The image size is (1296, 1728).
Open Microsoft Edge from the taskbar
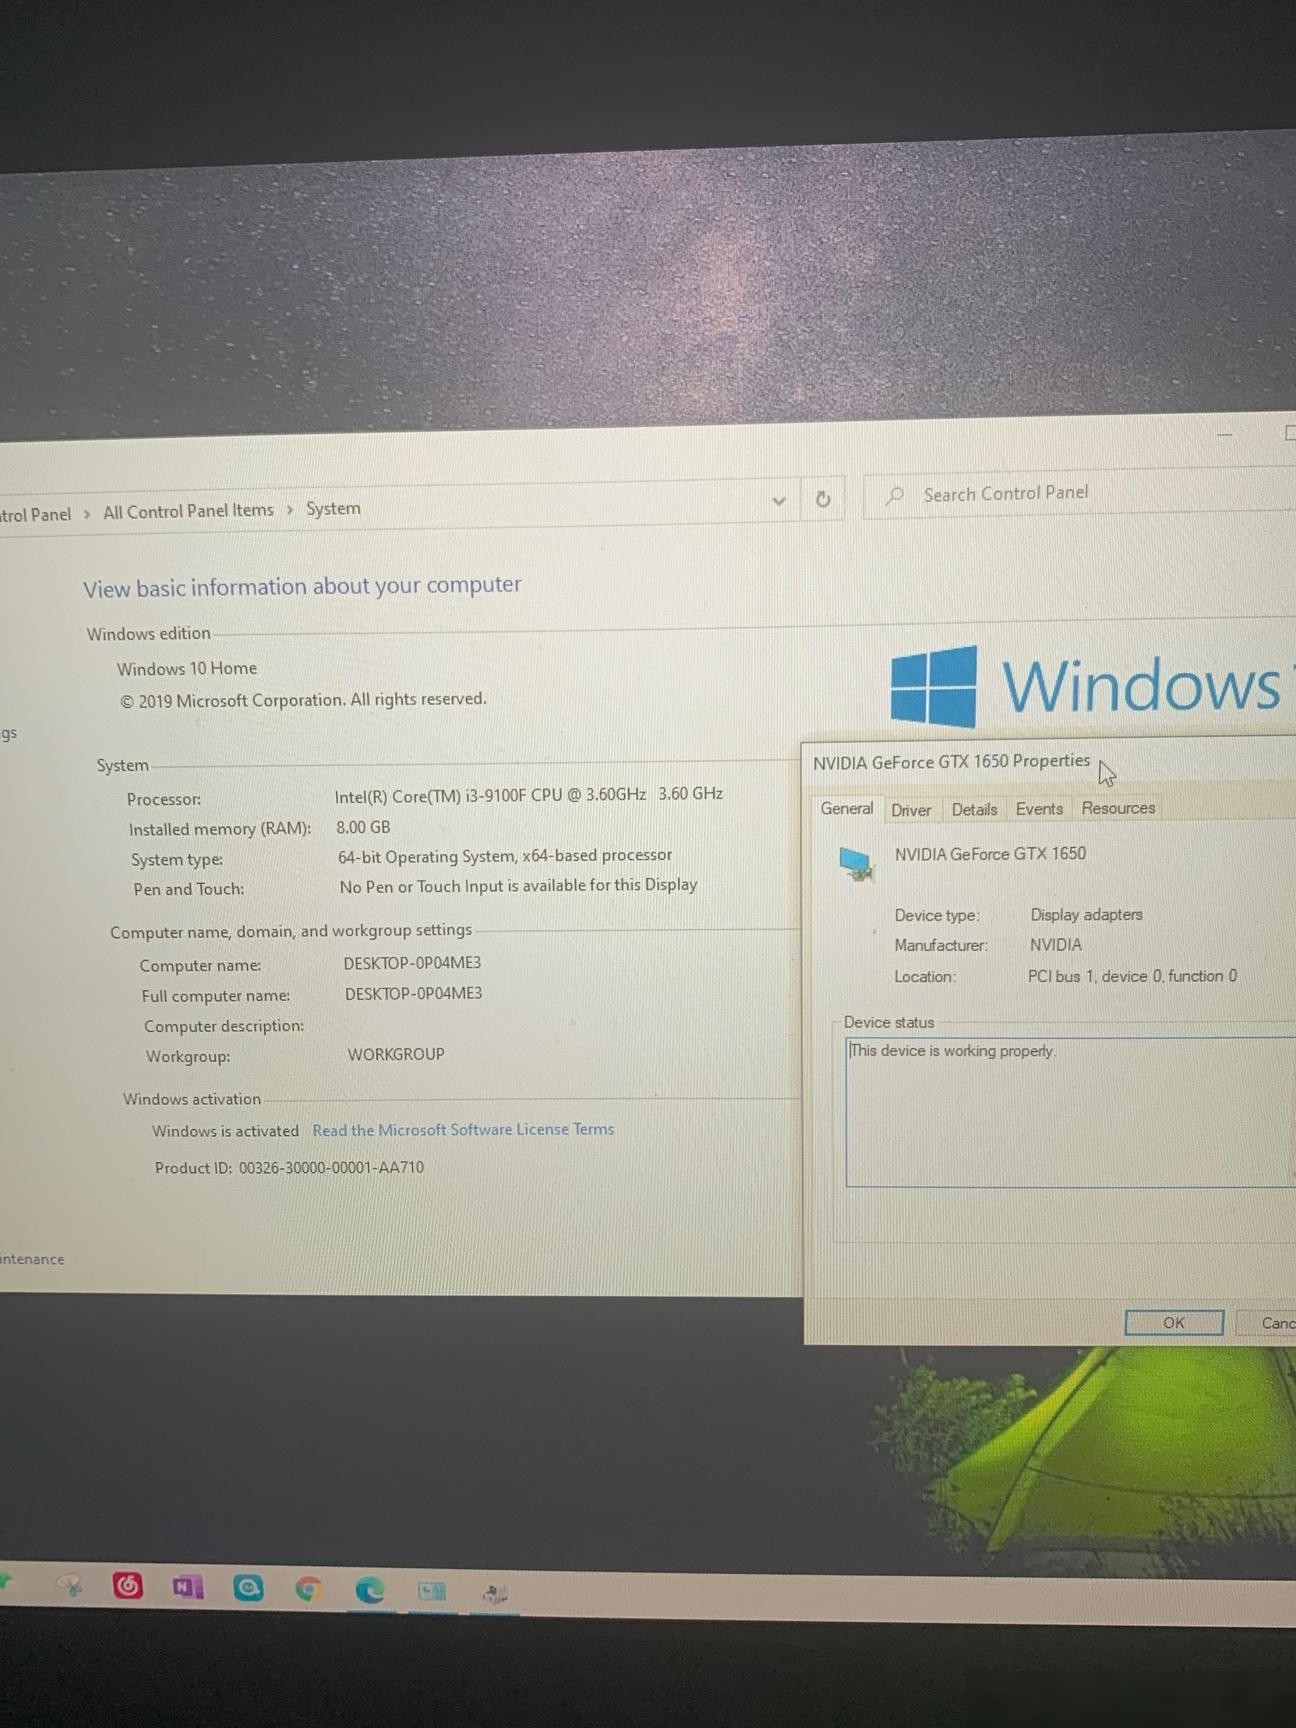tap(370, 1589)
